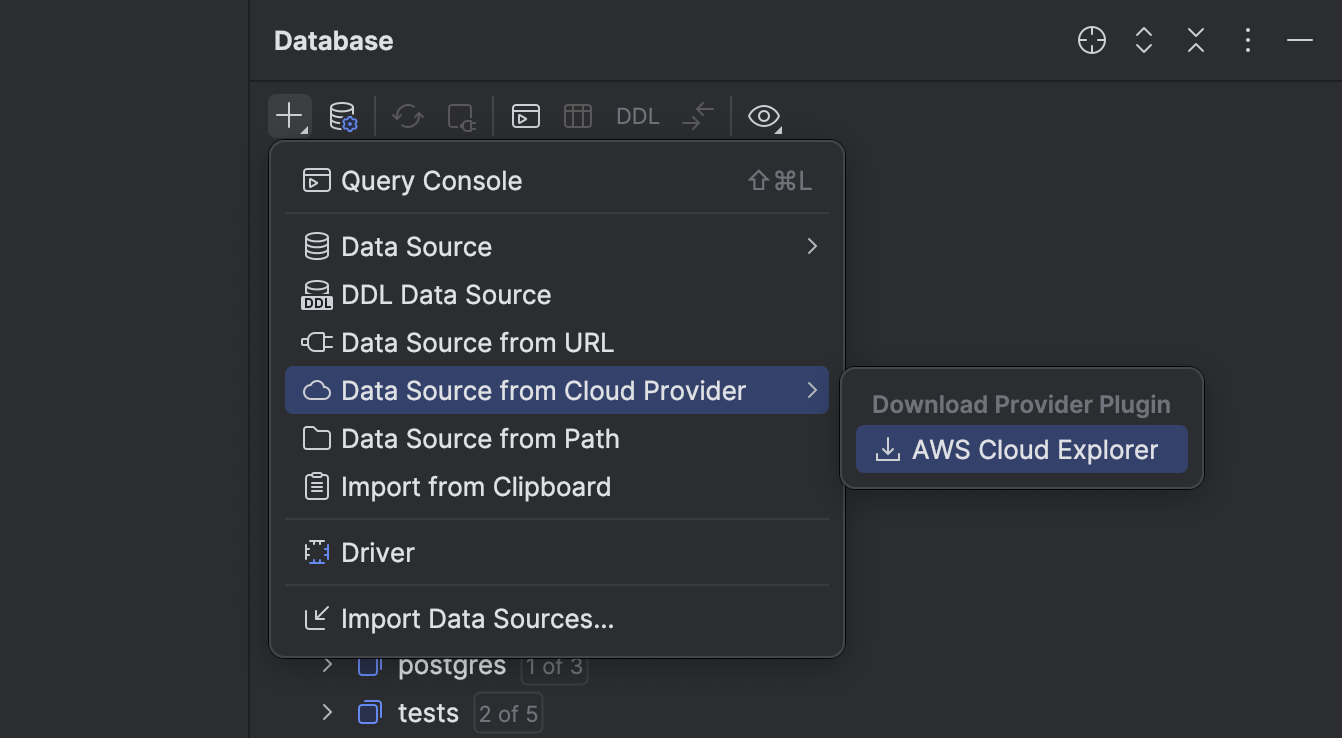The width and height of the screenshot is (1342, 738).
Task: Select Import Data Sources option
Action: [x=477, y=618]
